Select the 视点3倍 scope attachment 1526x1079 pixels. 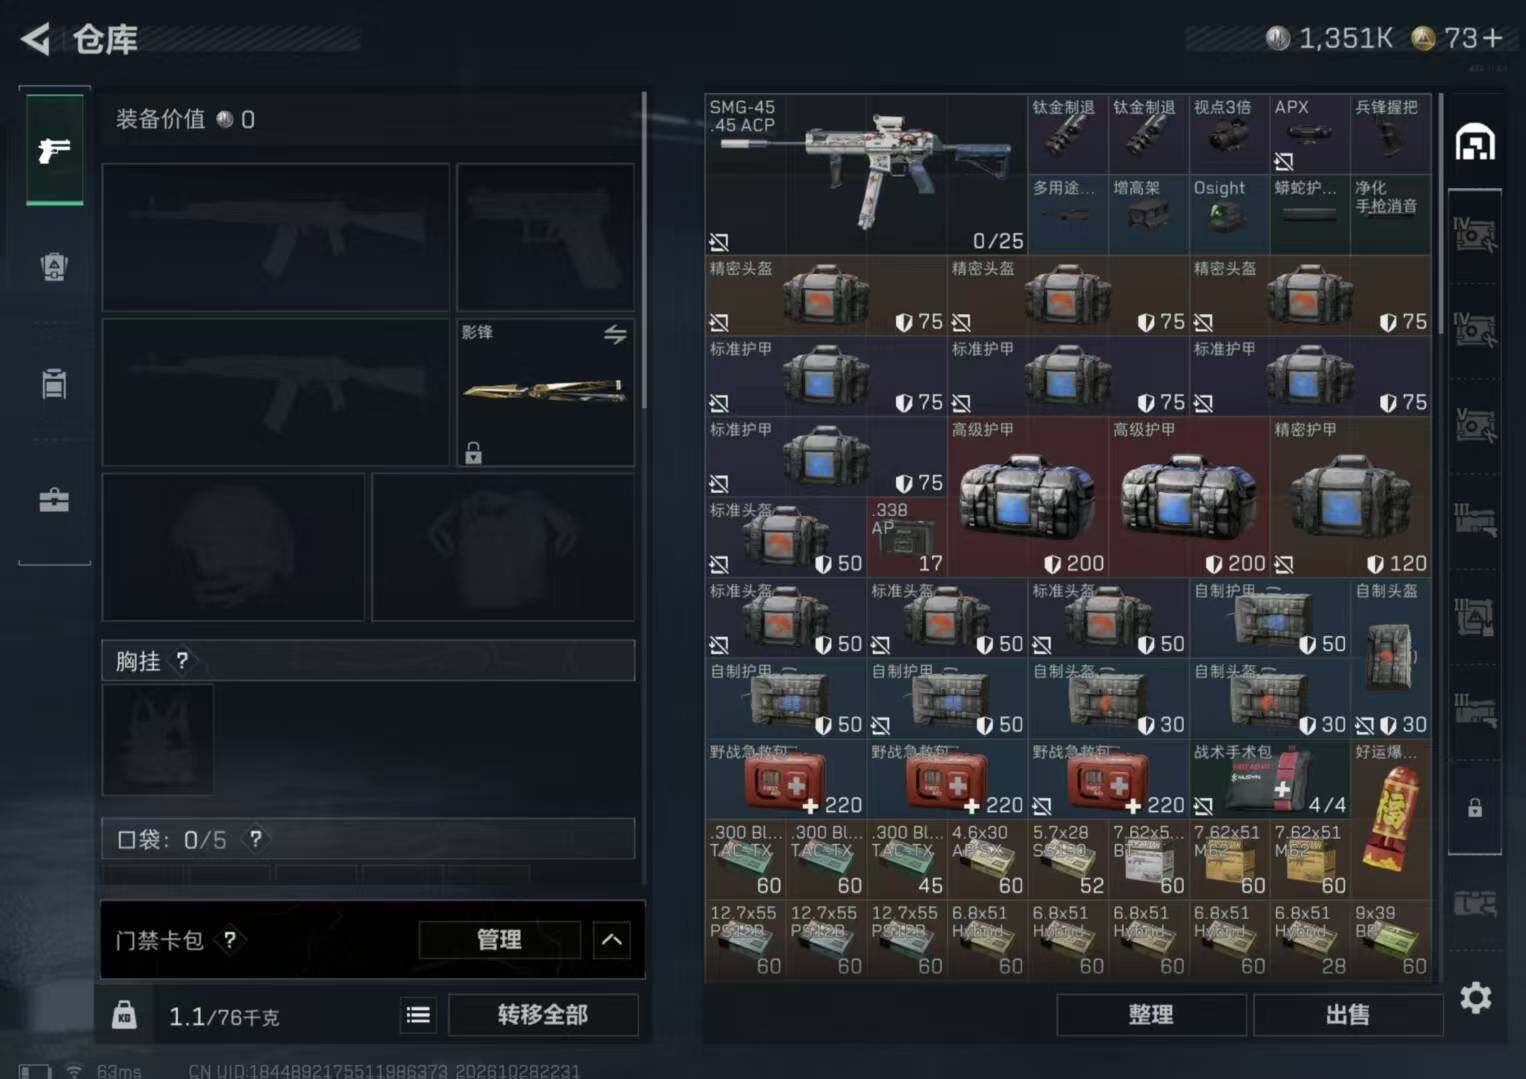(1229, 134)
